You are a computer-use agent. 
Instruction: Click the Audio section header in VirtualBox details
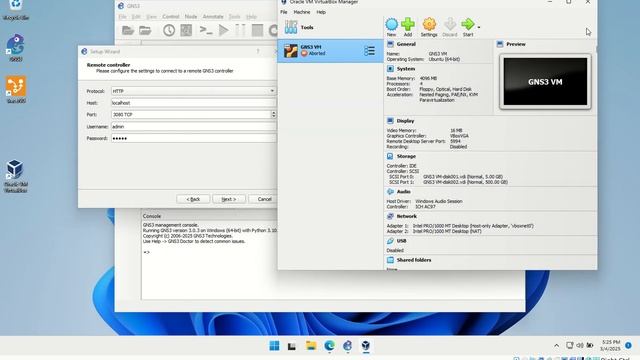click(x=403, y=191)
